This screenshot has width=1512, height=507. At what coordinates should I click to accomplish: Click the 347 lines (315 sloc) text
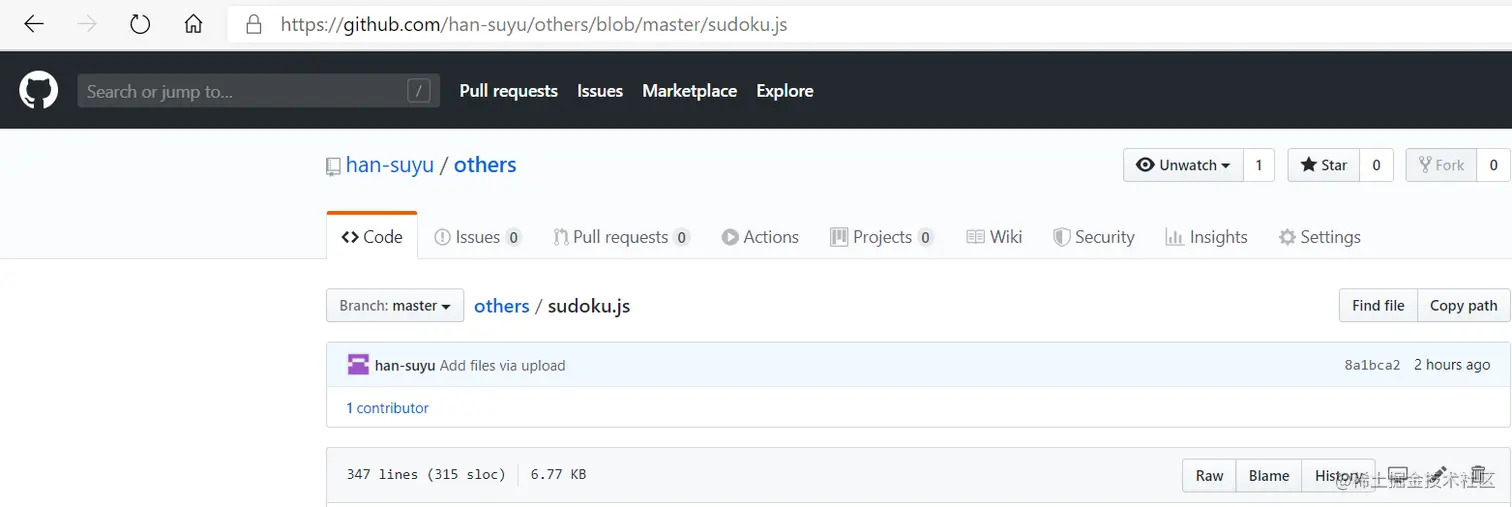(426, 474)
